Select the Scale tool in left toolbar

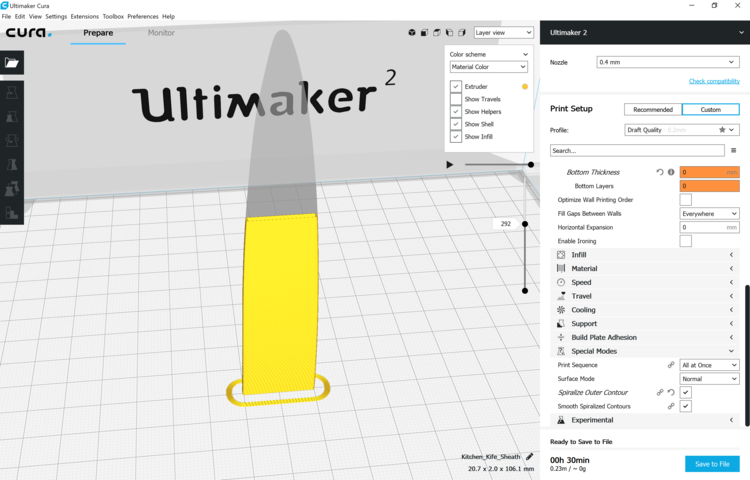coord(11,116)
